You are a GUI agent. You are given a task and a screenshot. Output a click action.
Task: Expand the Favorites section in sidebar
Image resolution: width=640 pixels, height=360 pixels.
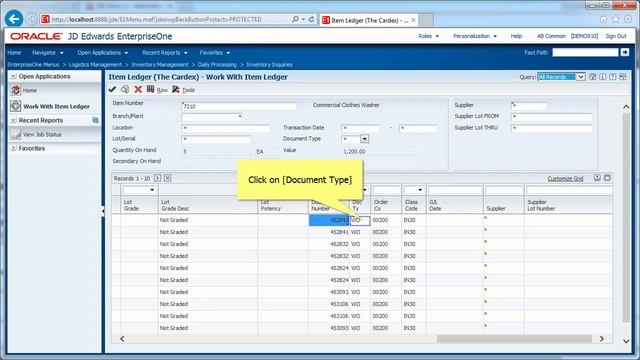(13, 148)
